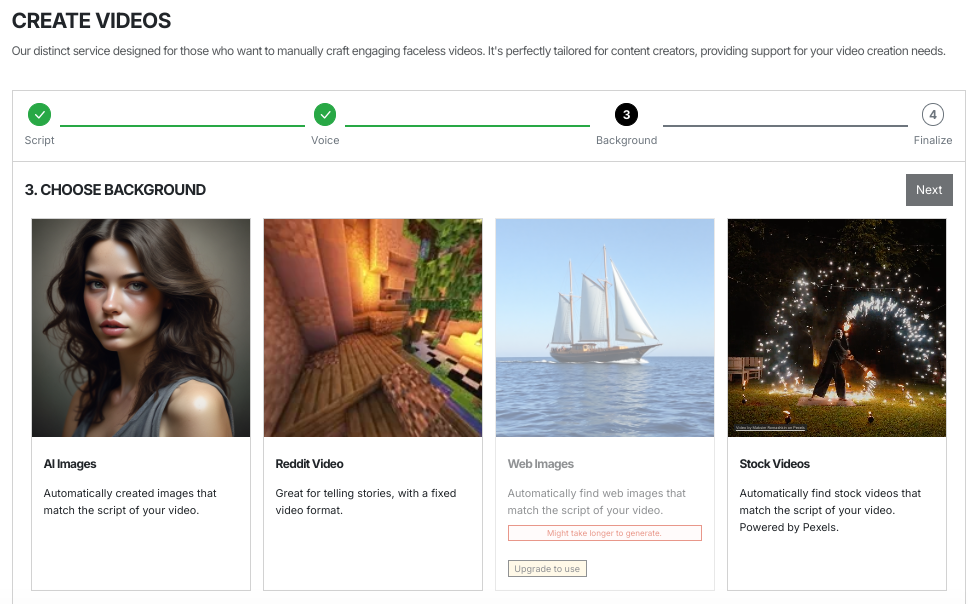Click the Stock Videos card title
The width and height of the screenshot is (968, 604).
click(775, 464)
